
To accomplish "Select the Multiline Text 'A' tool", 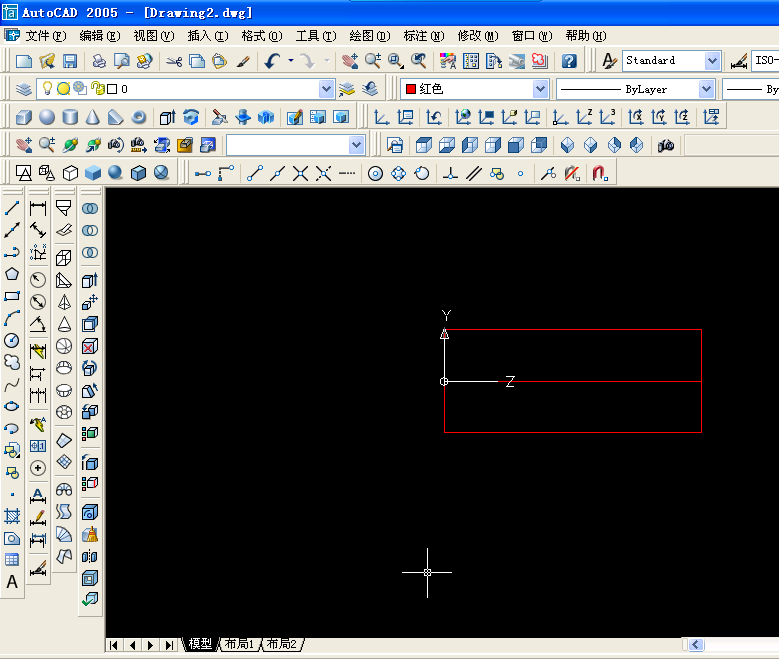I will pyautogui.click(x=12, y=581).
